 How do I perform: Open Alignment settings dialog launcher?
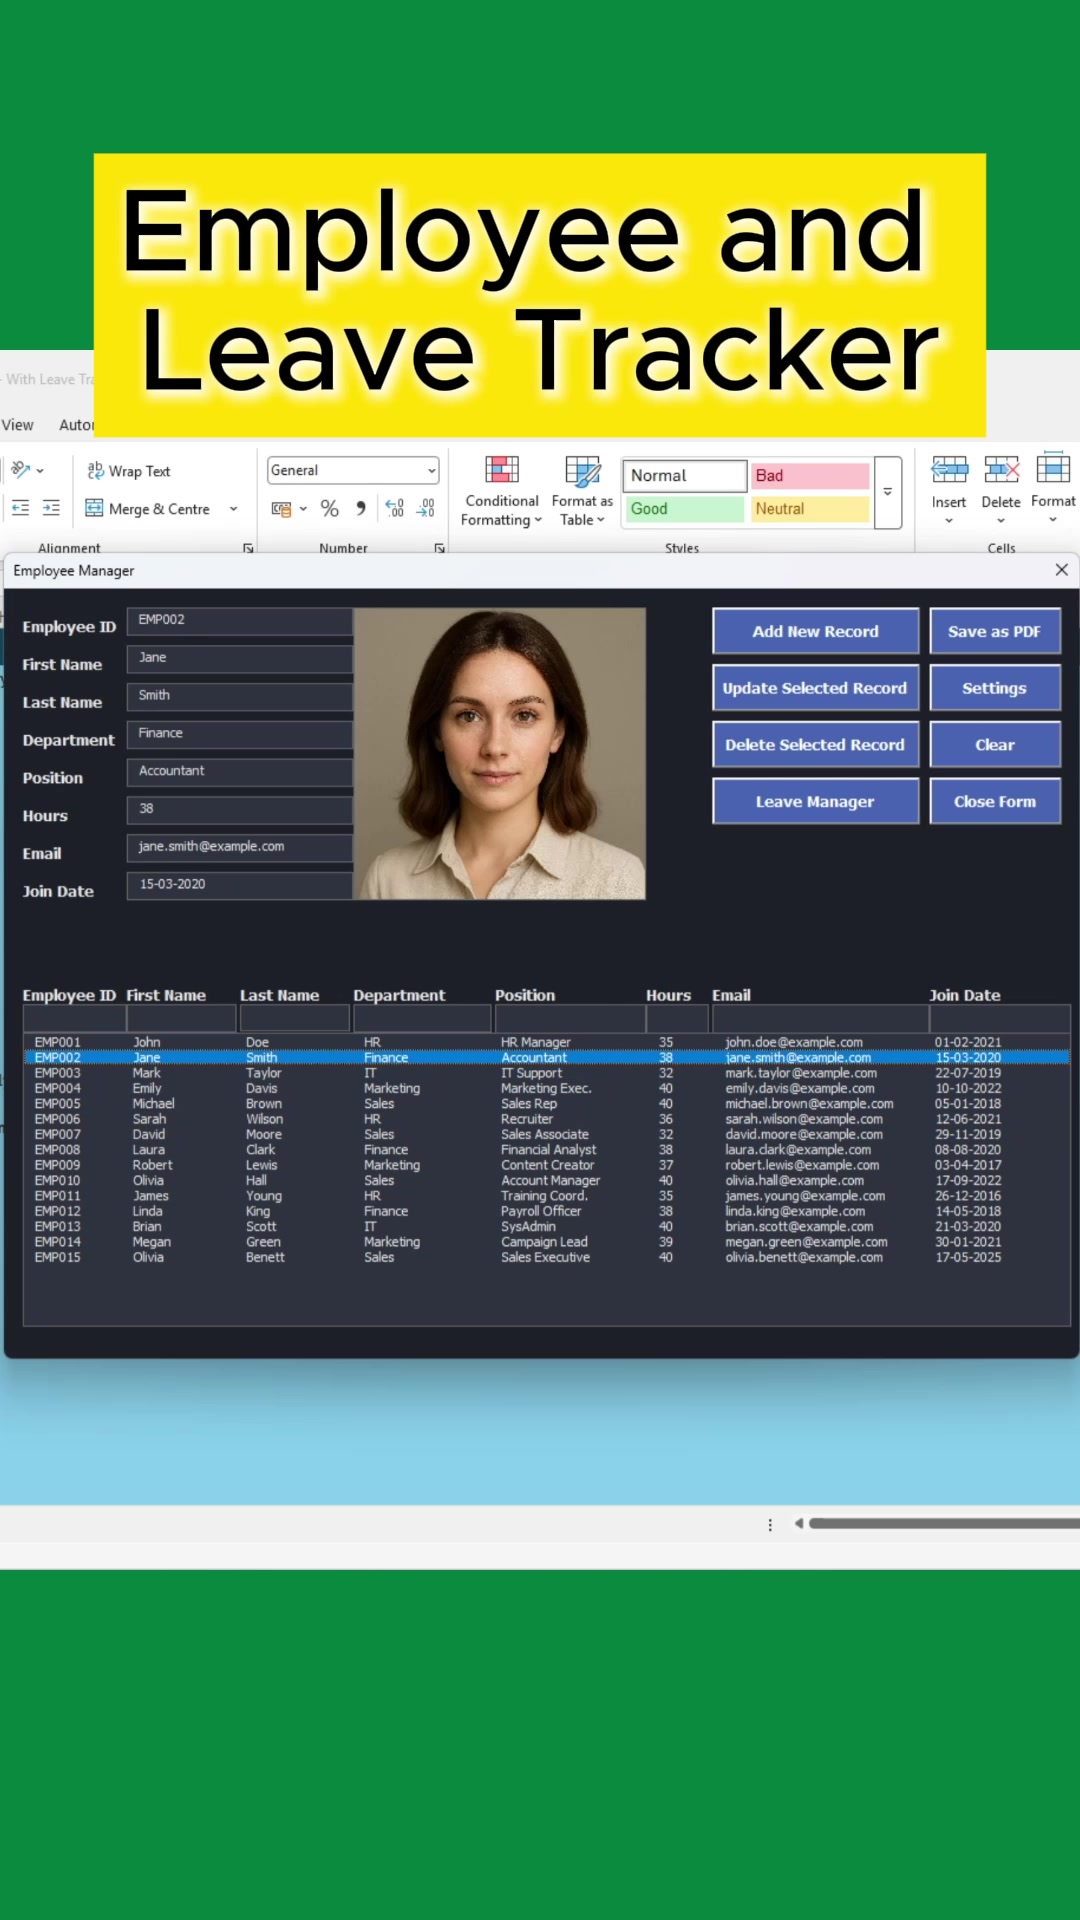pyautogui.click(x=248, y=548)
